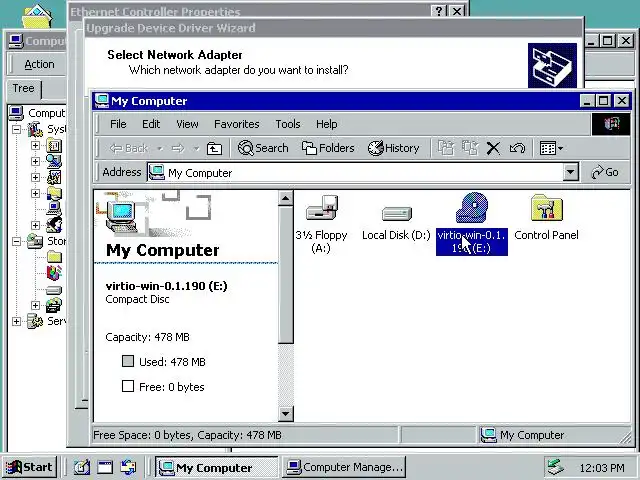
Task: Click the Forward arrow toolbar icon
Action: [178, 148]
